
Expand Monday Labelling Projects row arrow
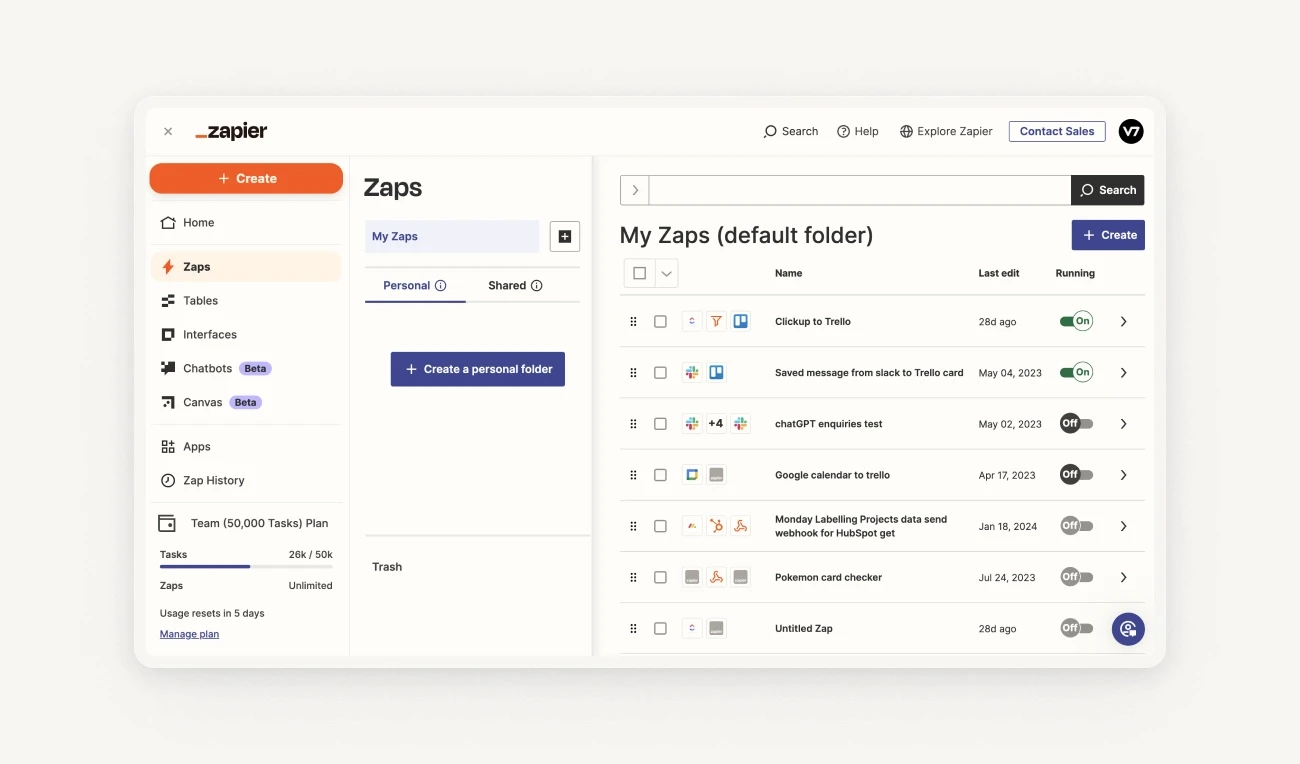click(x=1124, y=526)
